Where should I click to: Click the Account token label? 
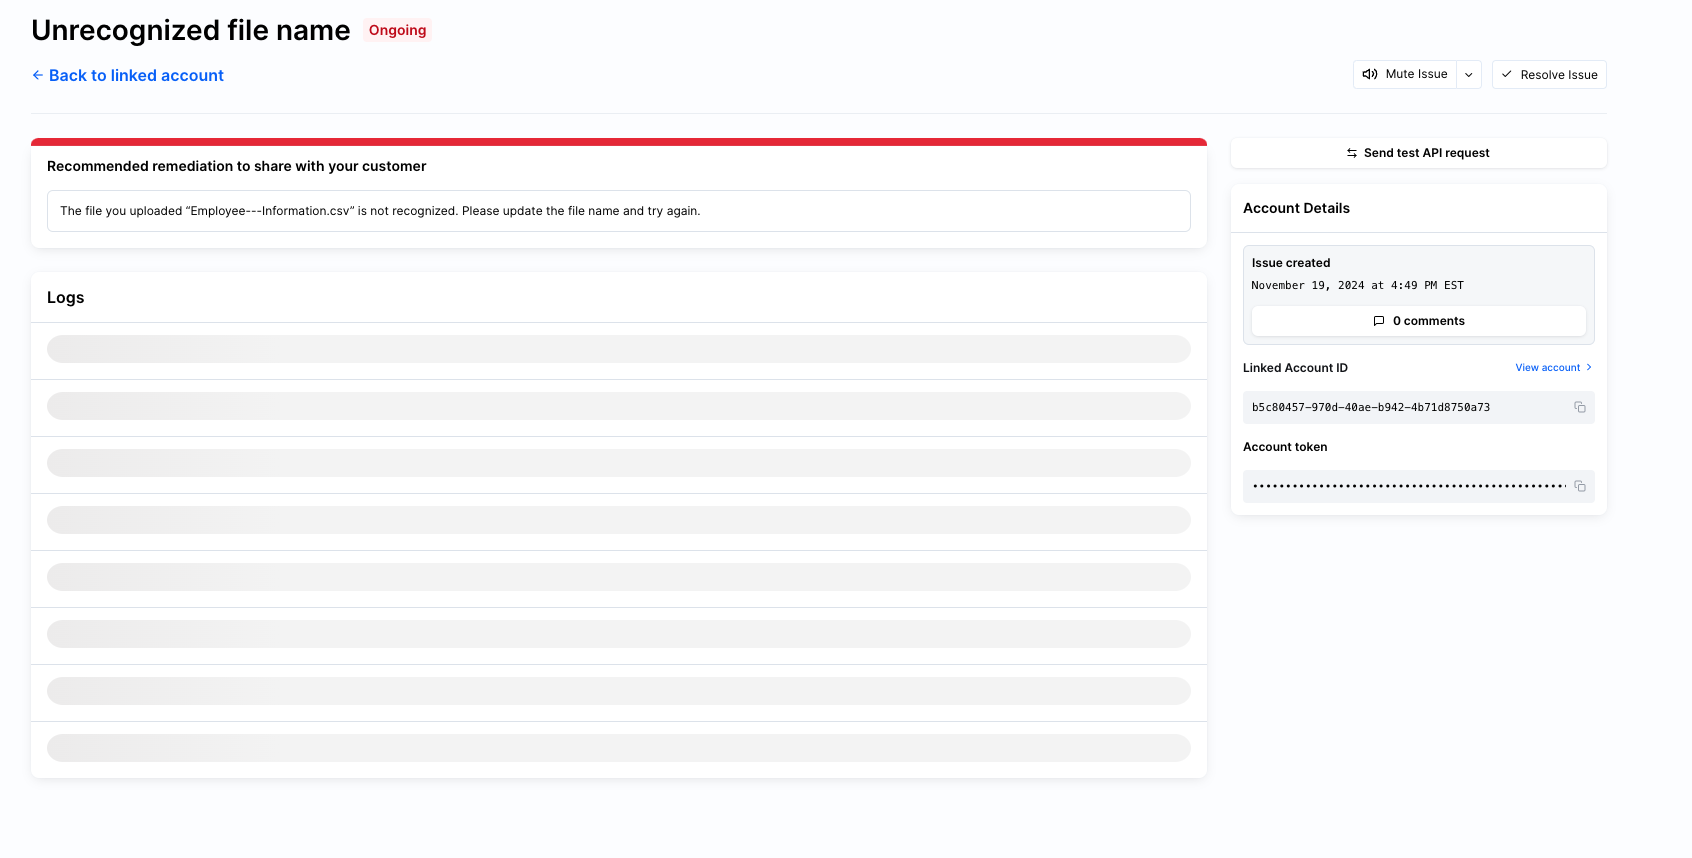point(1285,447)
